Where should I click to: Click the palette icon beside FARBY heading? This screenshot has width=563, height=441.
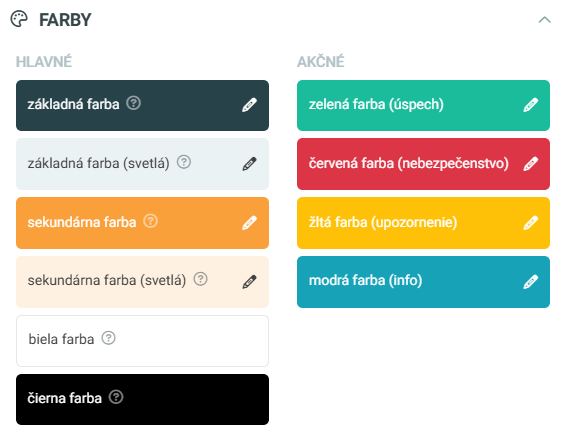pos(19,19)
